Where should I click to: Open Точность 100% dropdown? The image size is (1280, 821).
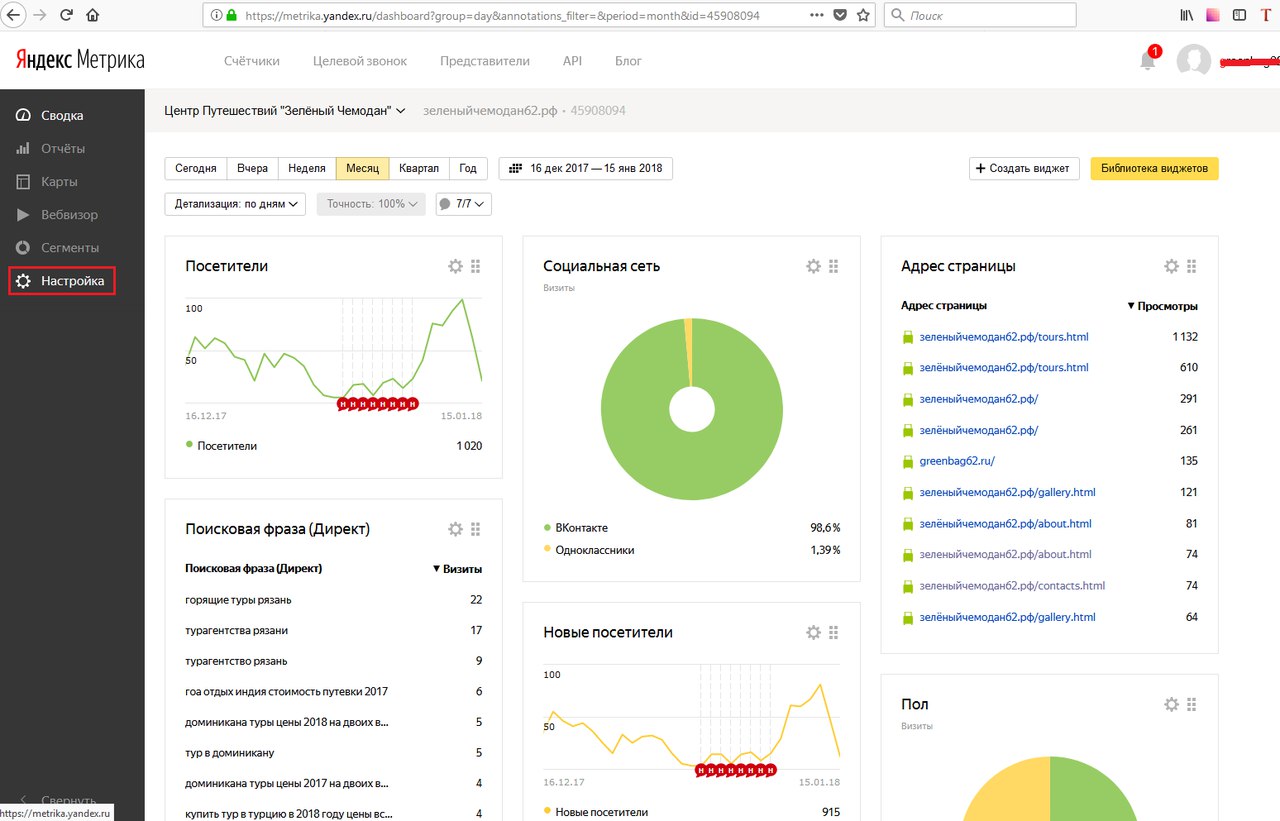click(371, 204)
